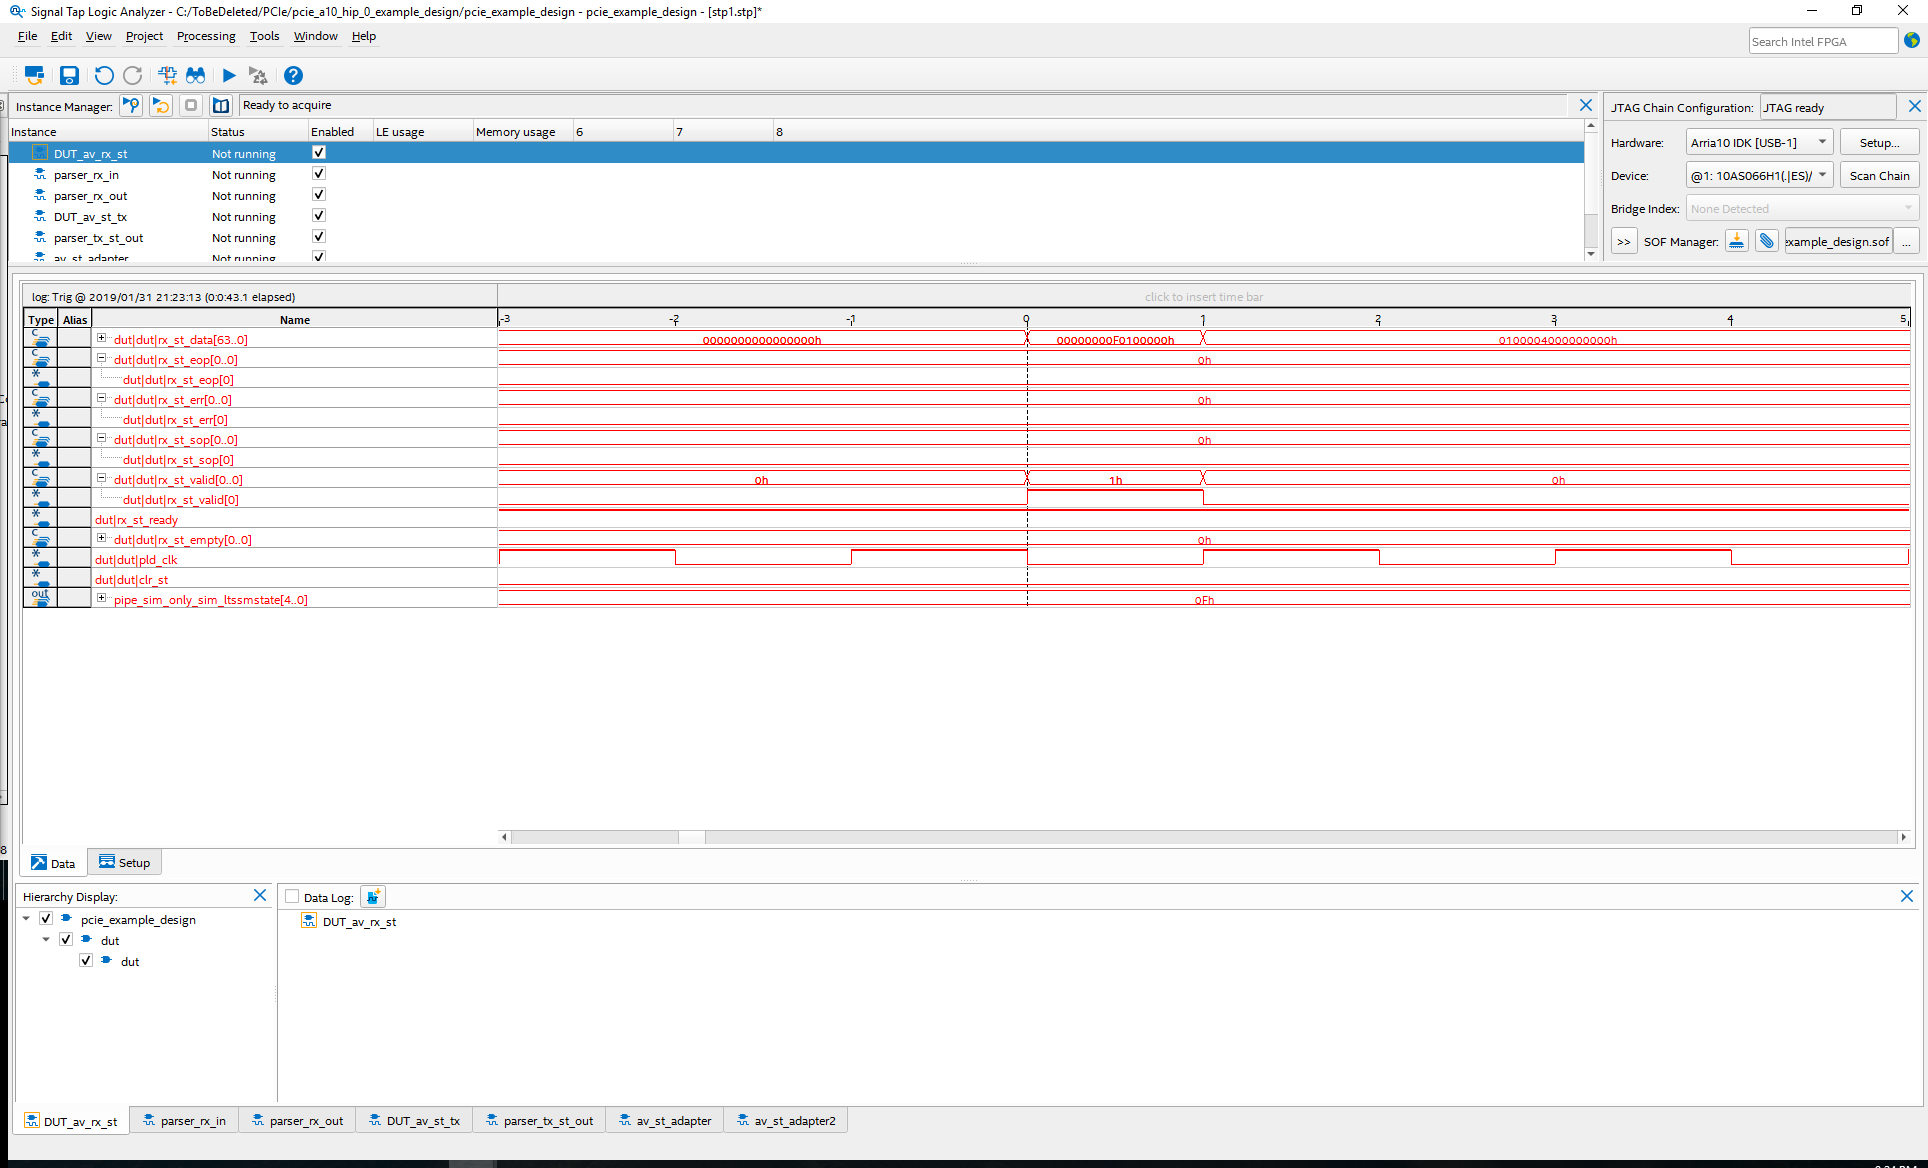Click the Setup... hardware button
The width and height of the screenshot is (1928, 1168).
pos(1879,142)
